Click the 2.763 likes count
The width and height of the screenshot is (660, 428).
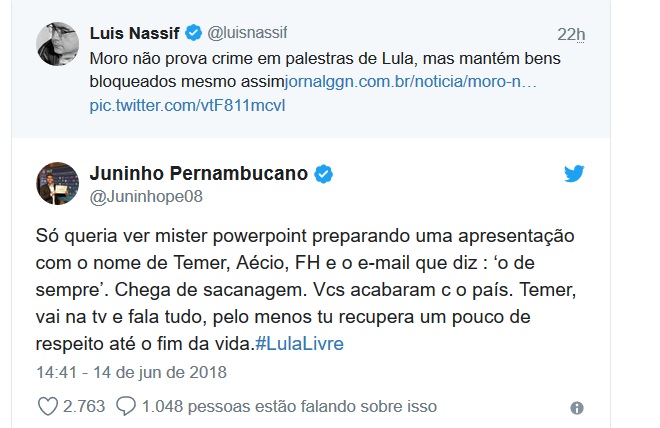(84, 407)
